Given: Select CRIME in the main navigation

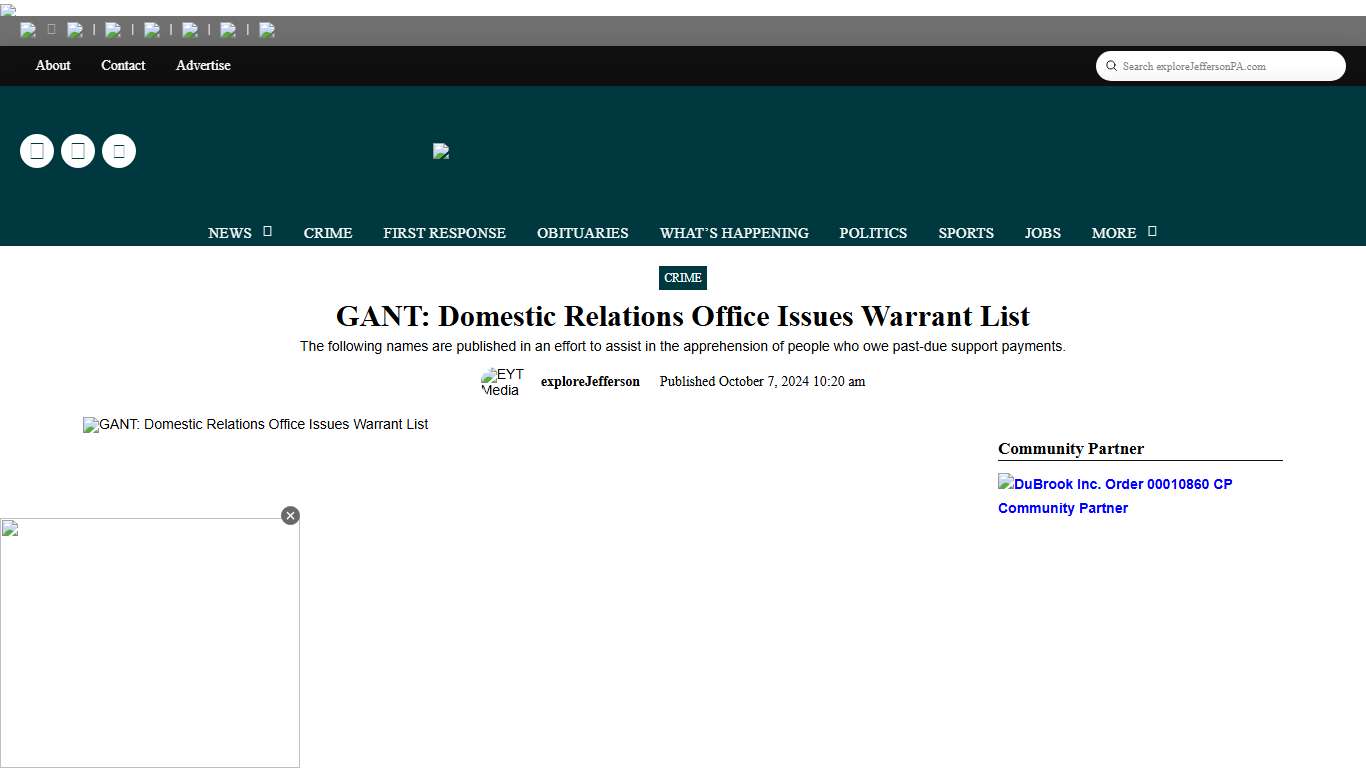Looking at the screenshot, I should (327, 233).
